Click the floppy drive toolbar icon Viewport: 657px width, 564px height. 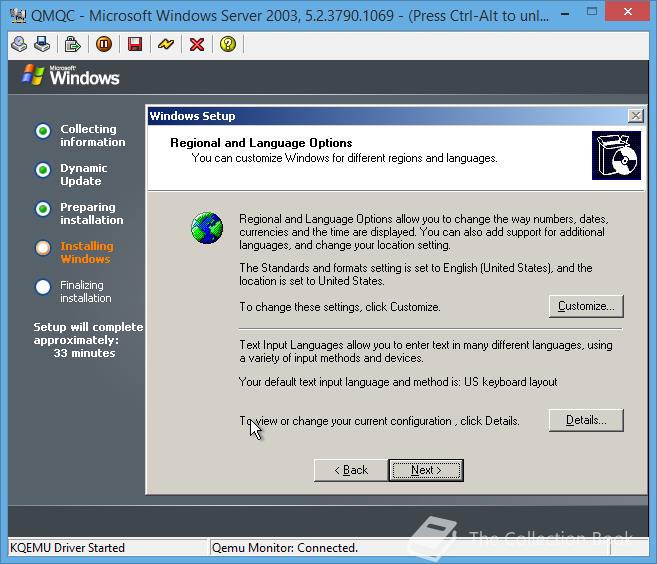click(42, 44)
